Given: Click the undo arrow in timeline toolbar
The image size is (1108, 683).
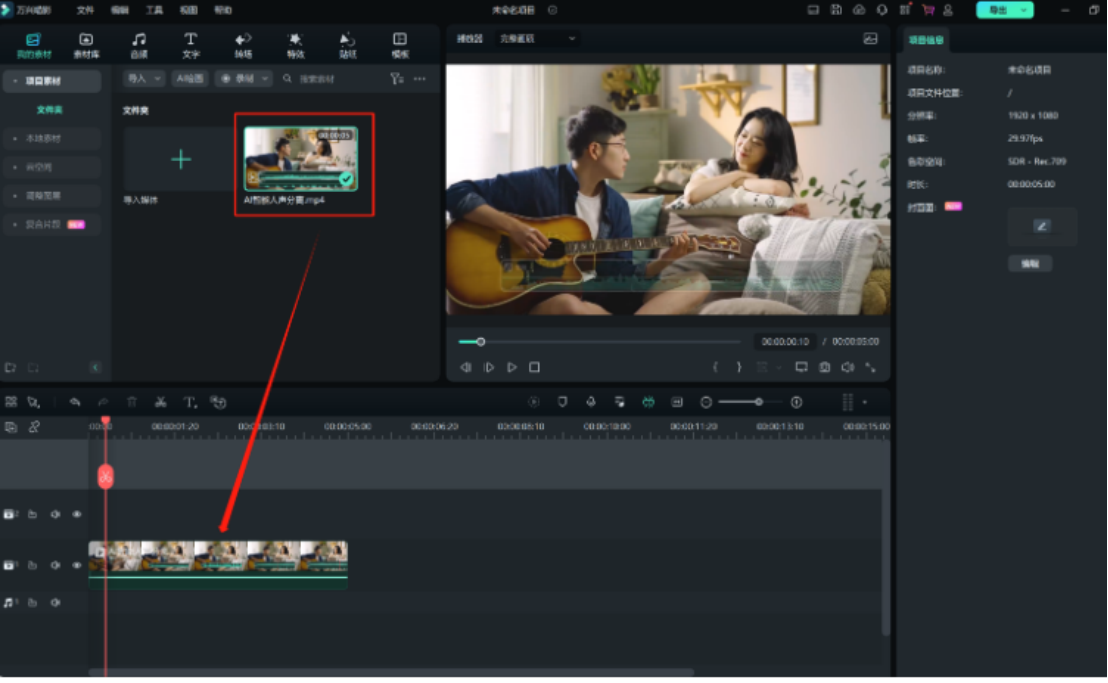Looking at the screenshot, I should point(75,402).
